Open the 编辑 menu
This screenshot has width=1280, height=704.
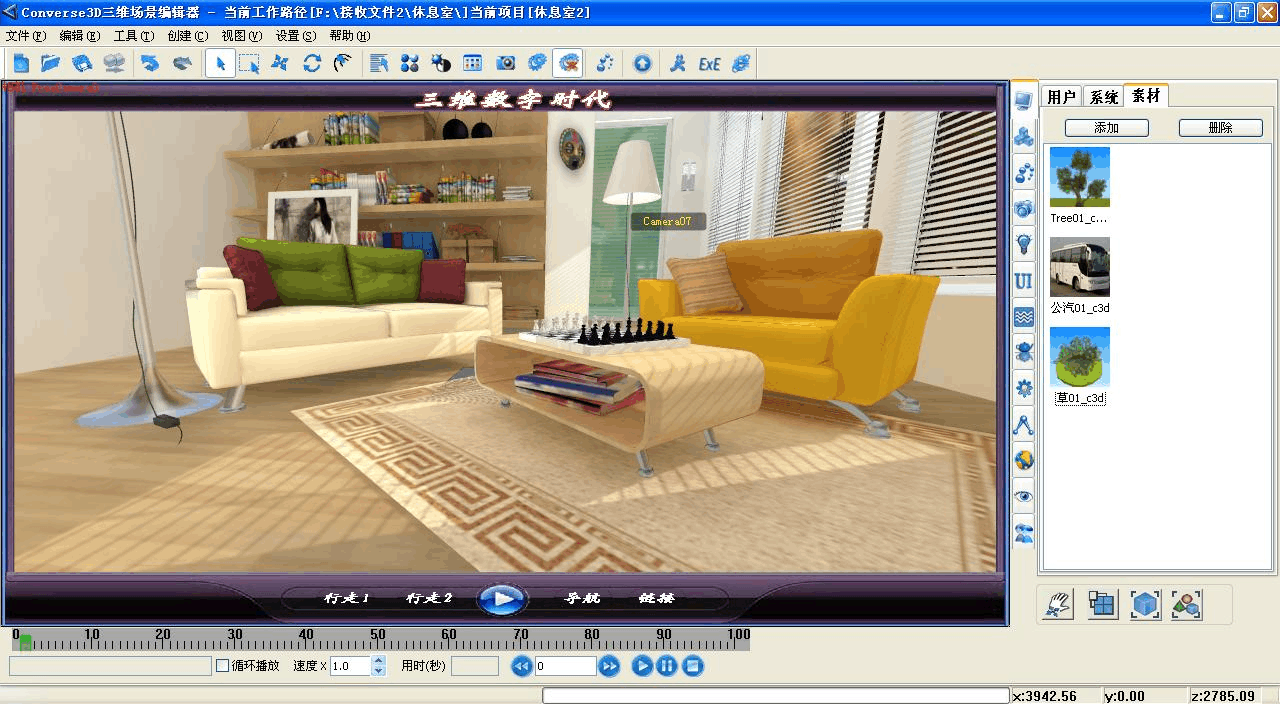pyautogui.click(x=80, y=35)
